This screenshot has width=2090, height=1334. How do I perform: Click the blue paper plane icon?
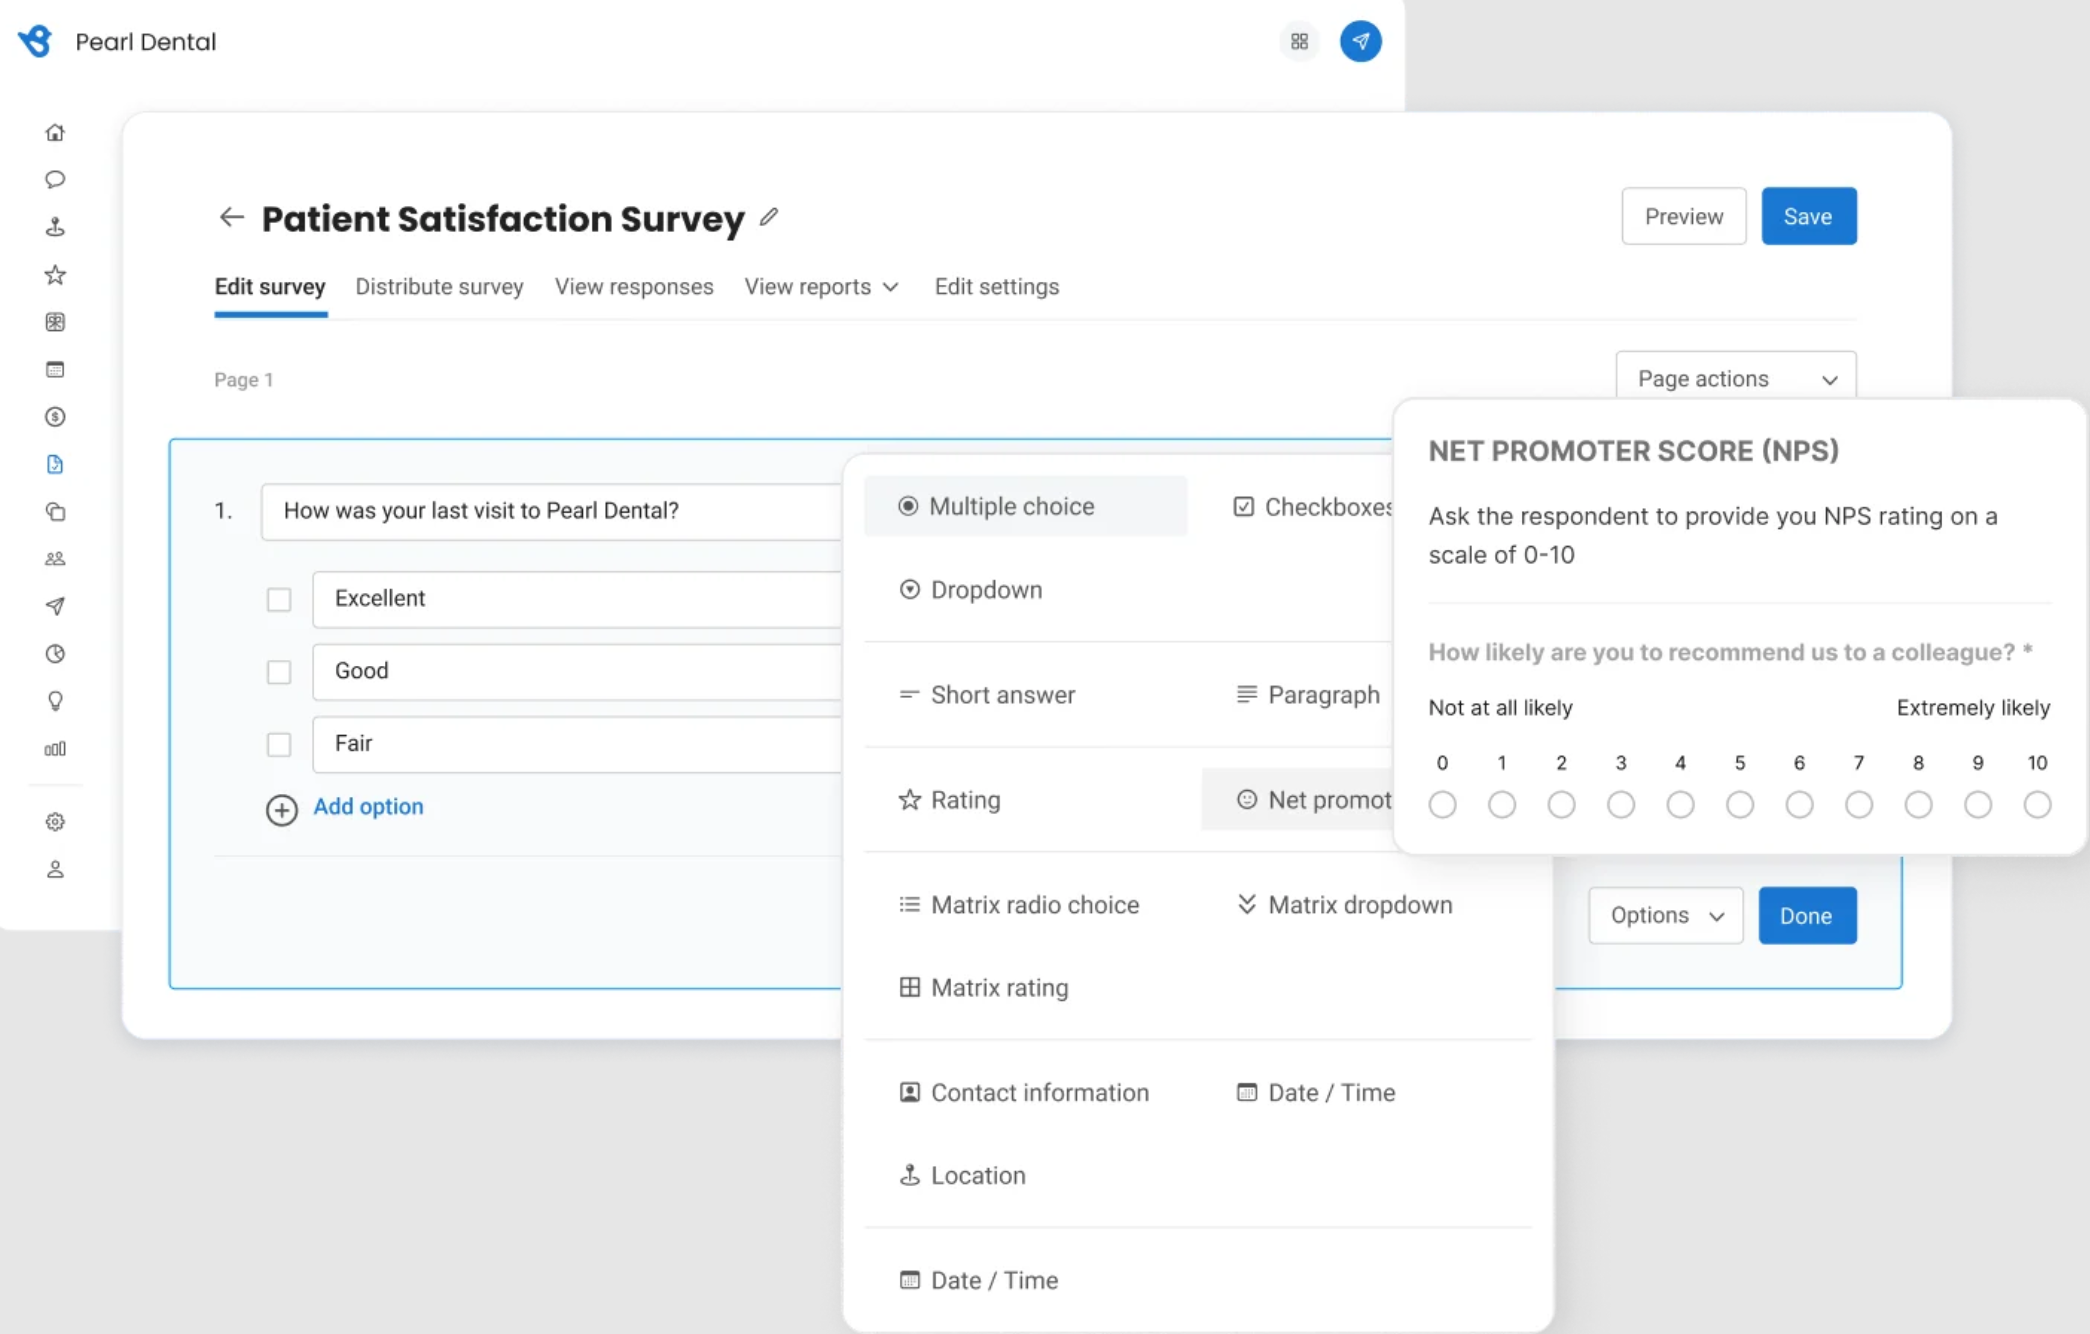click(1360, 42)
